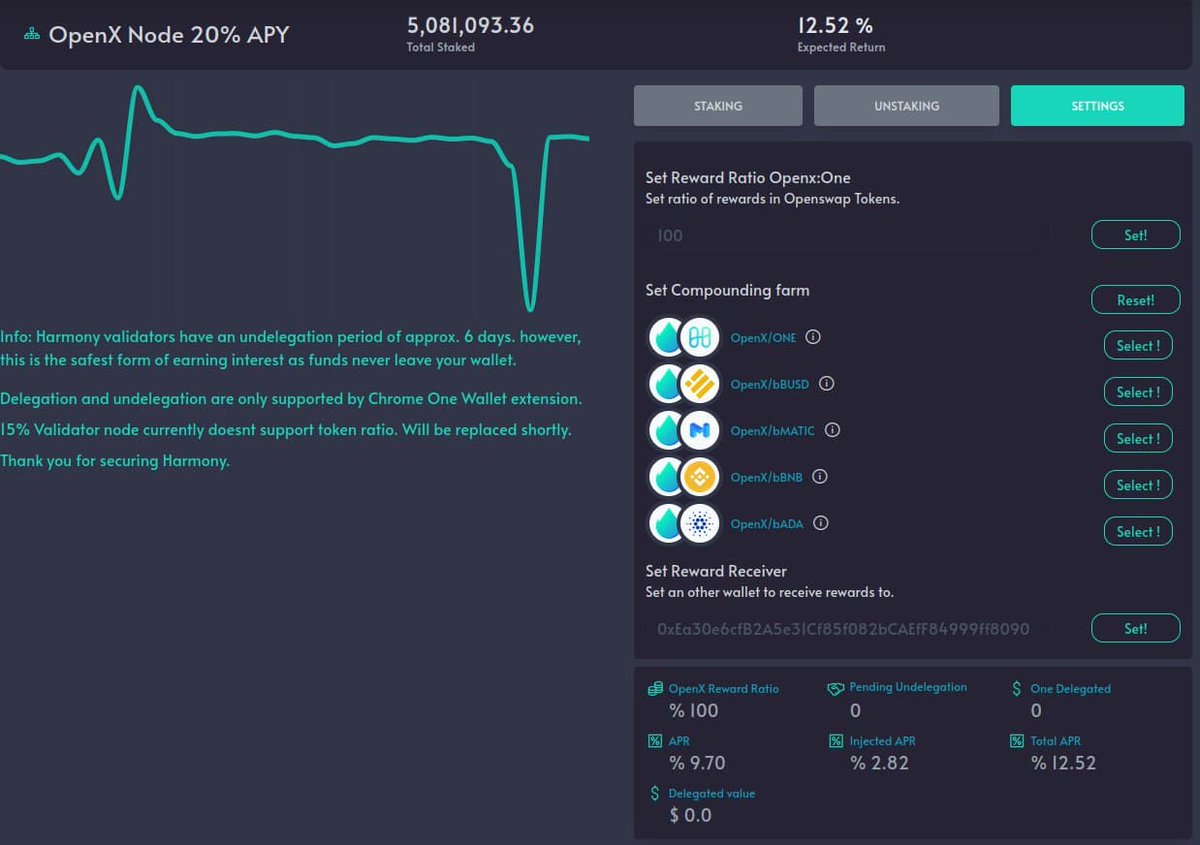Click handshake icon beside Pending Undelegation
This screenshot has width=1200, height=845.
836,689
